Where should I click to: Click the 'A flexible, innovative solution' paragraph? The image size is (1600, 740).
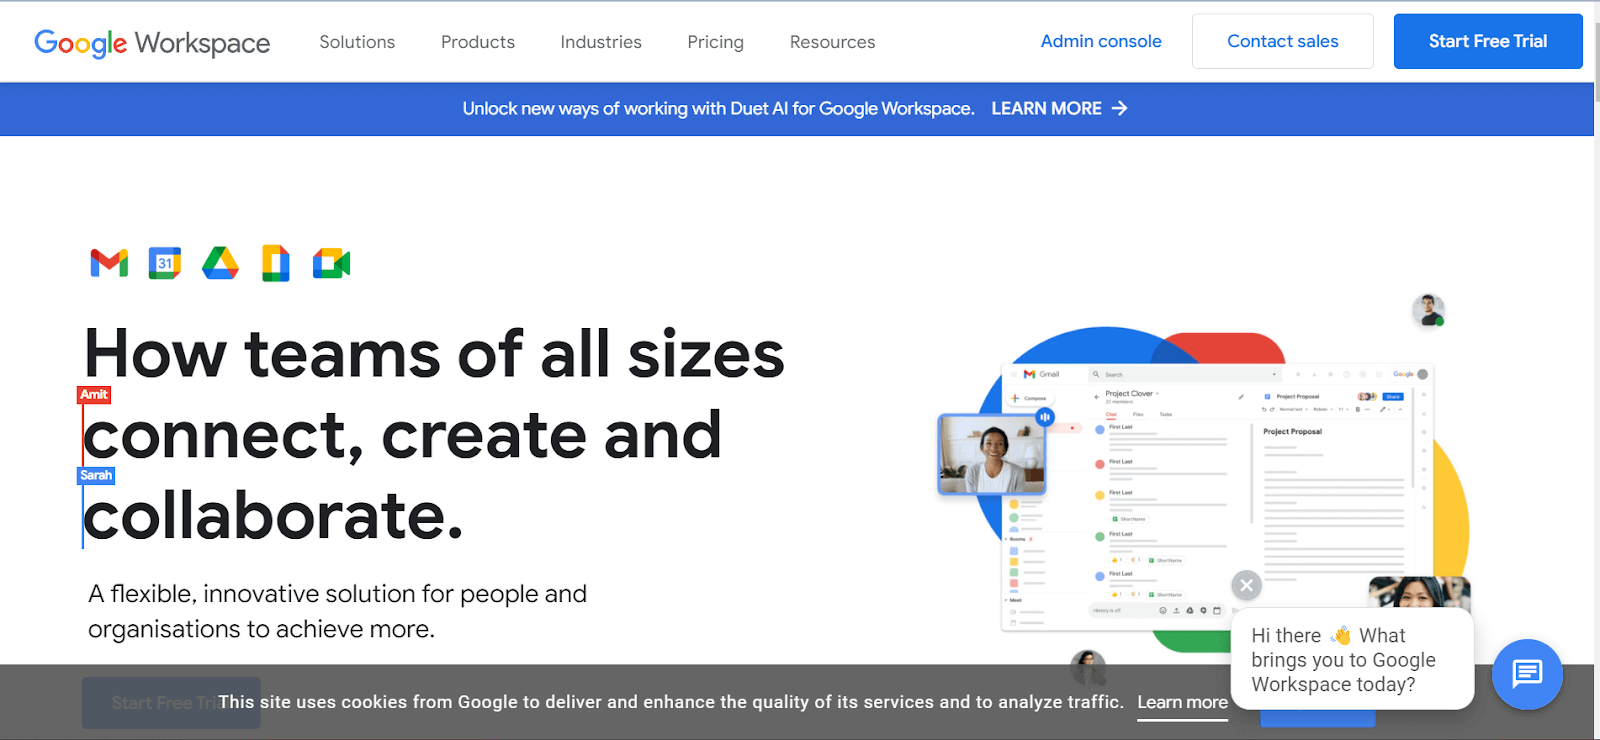(337, 611)
